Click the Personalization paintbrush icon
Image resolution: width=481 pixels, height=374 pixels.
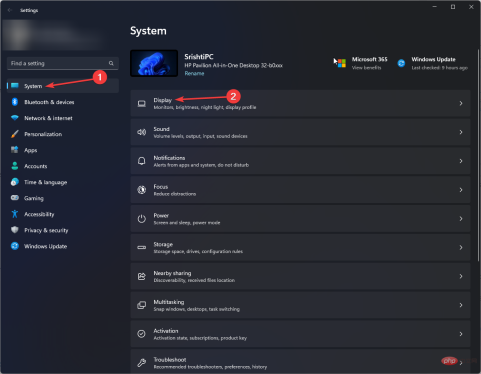15,134
